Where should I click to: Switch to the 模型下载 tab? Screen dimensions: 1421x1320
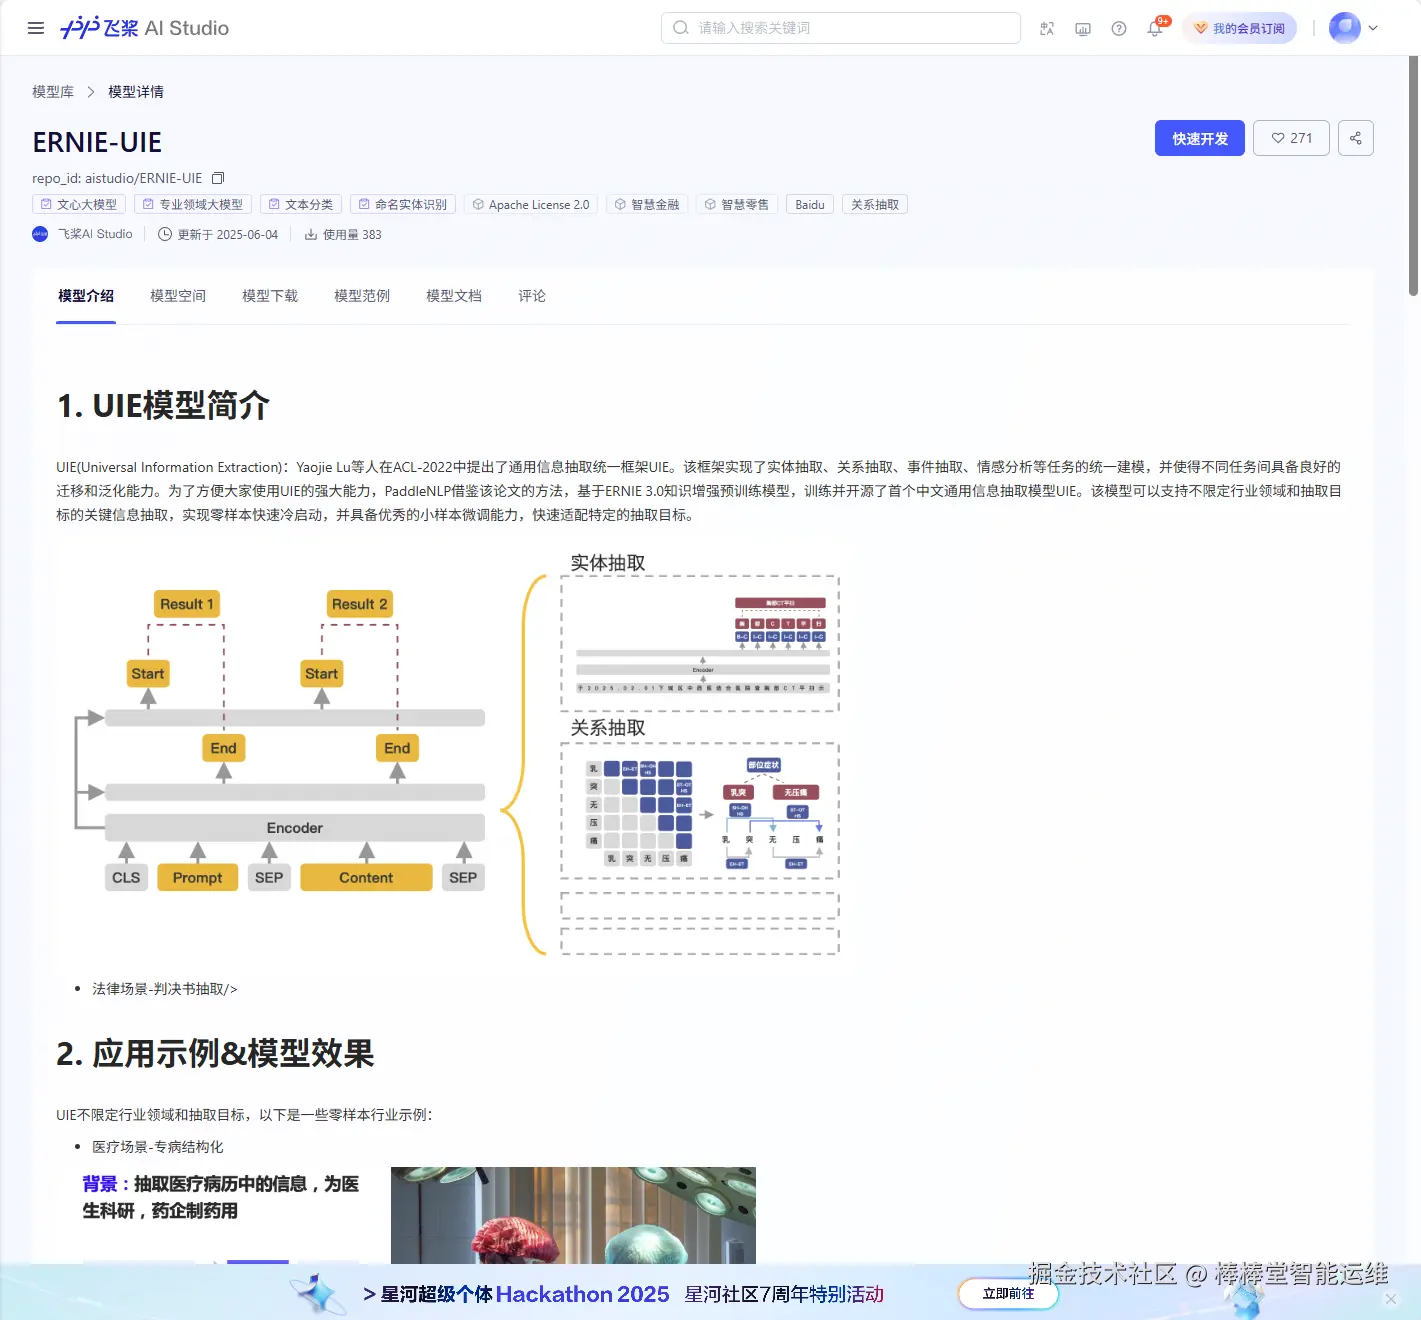(270, 296)
